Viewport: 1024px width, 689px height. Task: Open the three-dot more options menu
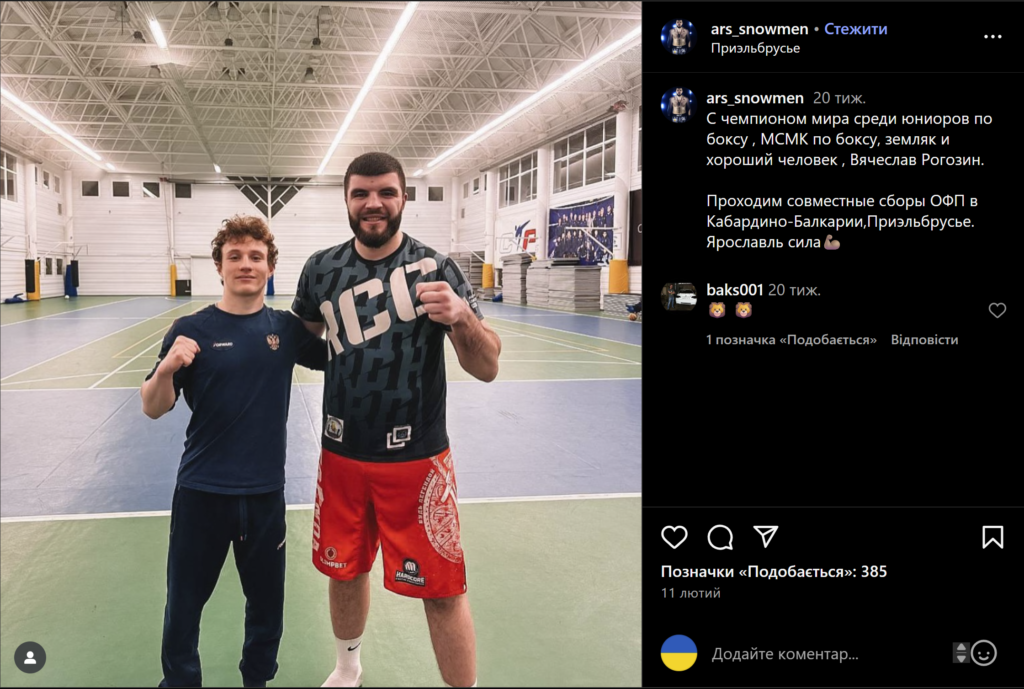click(993, 37)
